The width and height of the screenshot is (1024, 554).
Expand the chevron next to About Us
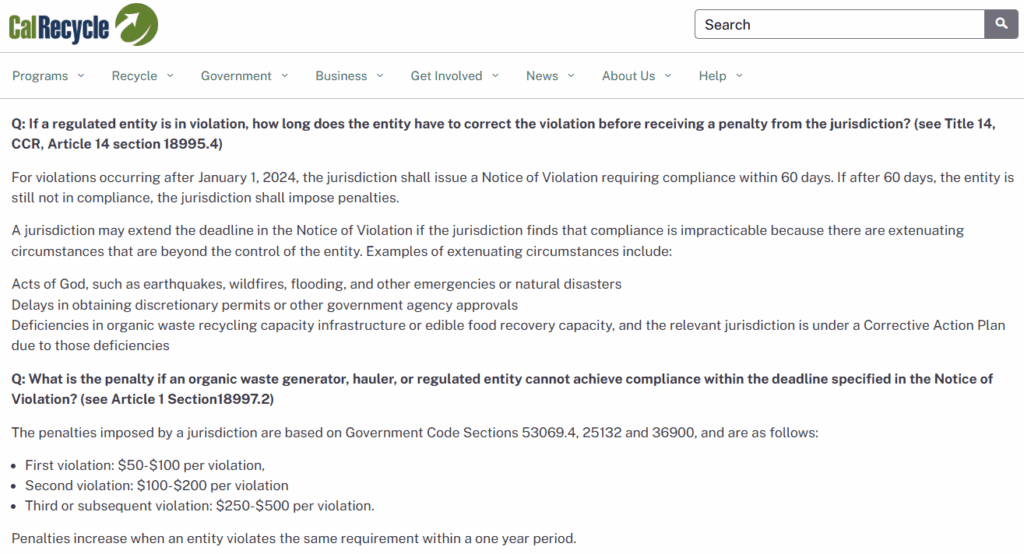pos(668,76)
